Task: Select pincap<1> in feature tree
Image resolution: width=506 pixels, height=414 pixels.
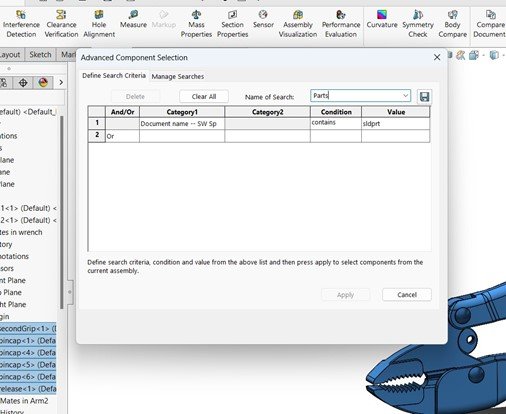Action: tap(28, 341)
